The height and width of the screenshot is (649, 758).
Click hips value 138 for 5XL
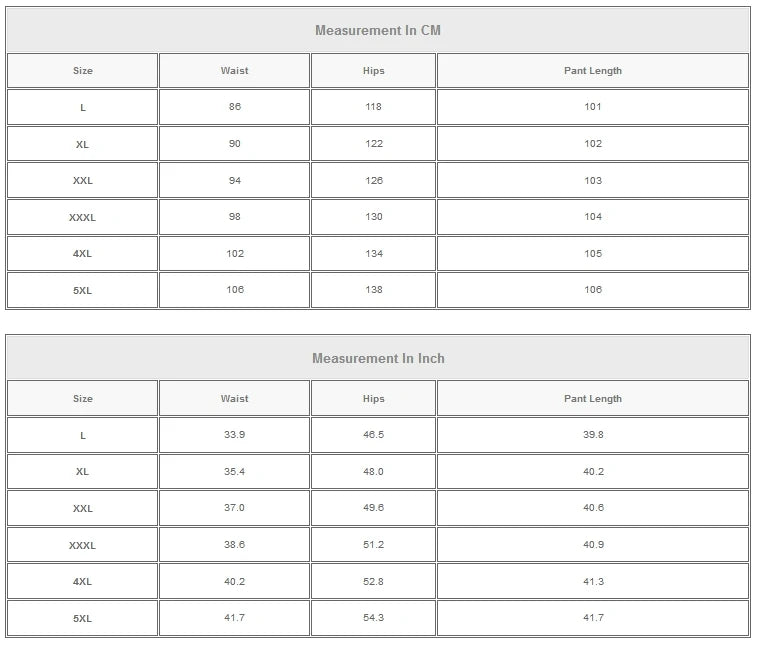point(374,290)
